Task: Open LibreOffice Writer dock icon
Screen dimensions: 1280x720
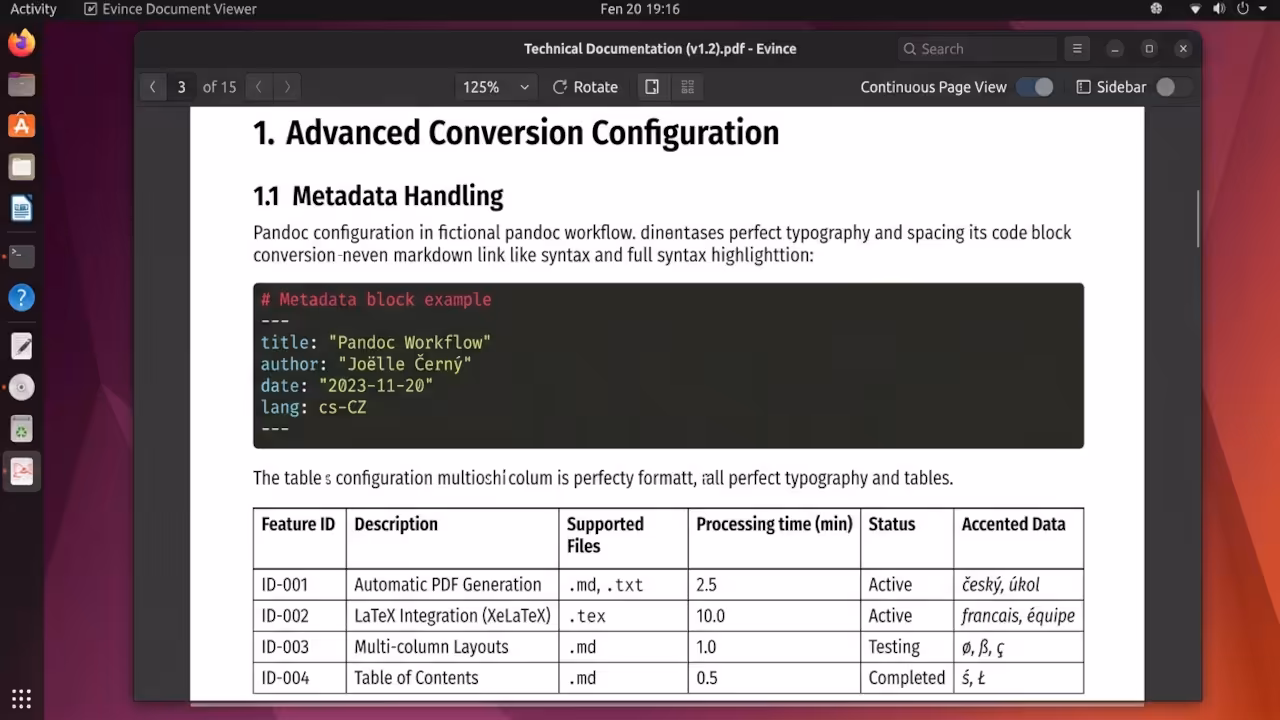Action: [x=21, y=209]
